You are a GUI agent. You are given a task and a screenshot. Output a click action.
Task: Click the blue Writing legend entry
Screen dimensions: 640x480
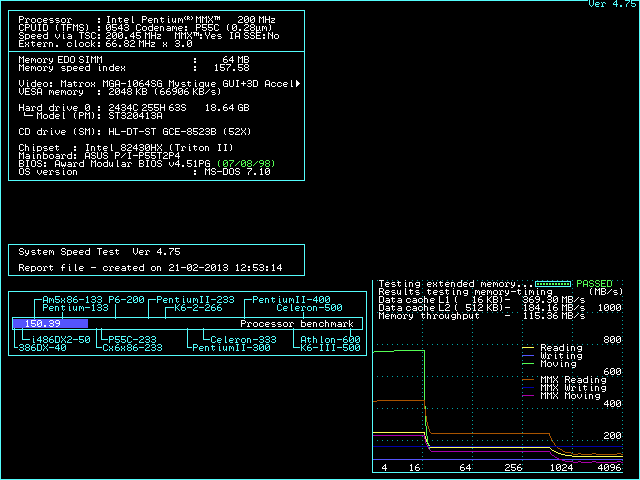pyautogui.click(x=553, y=356)
